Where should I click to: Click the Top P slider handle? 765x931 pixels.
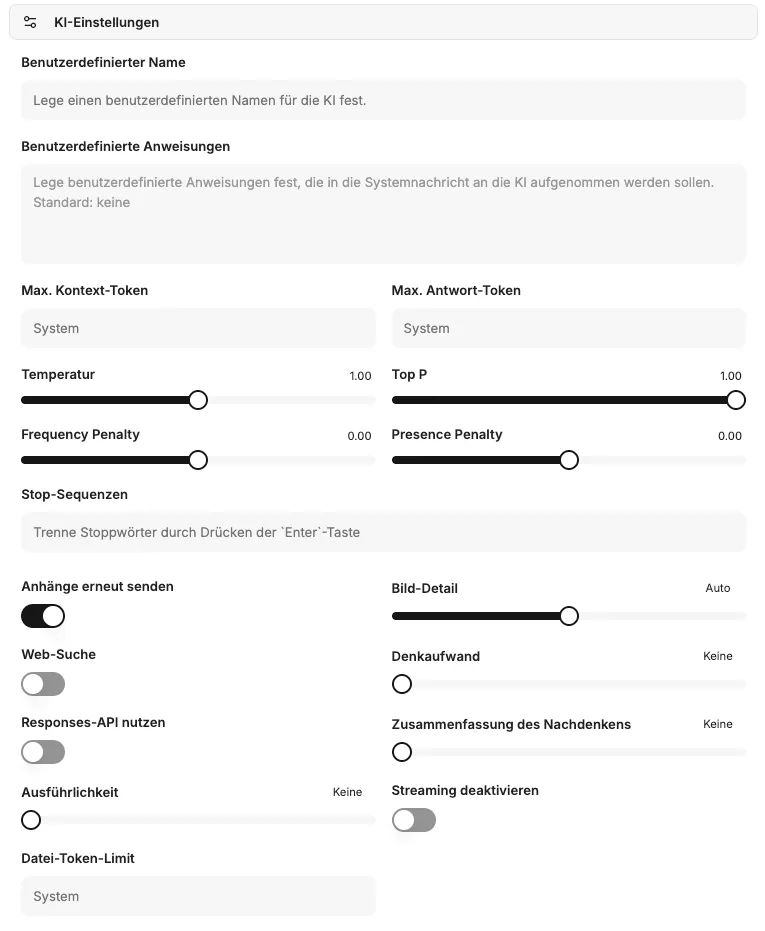736,400
